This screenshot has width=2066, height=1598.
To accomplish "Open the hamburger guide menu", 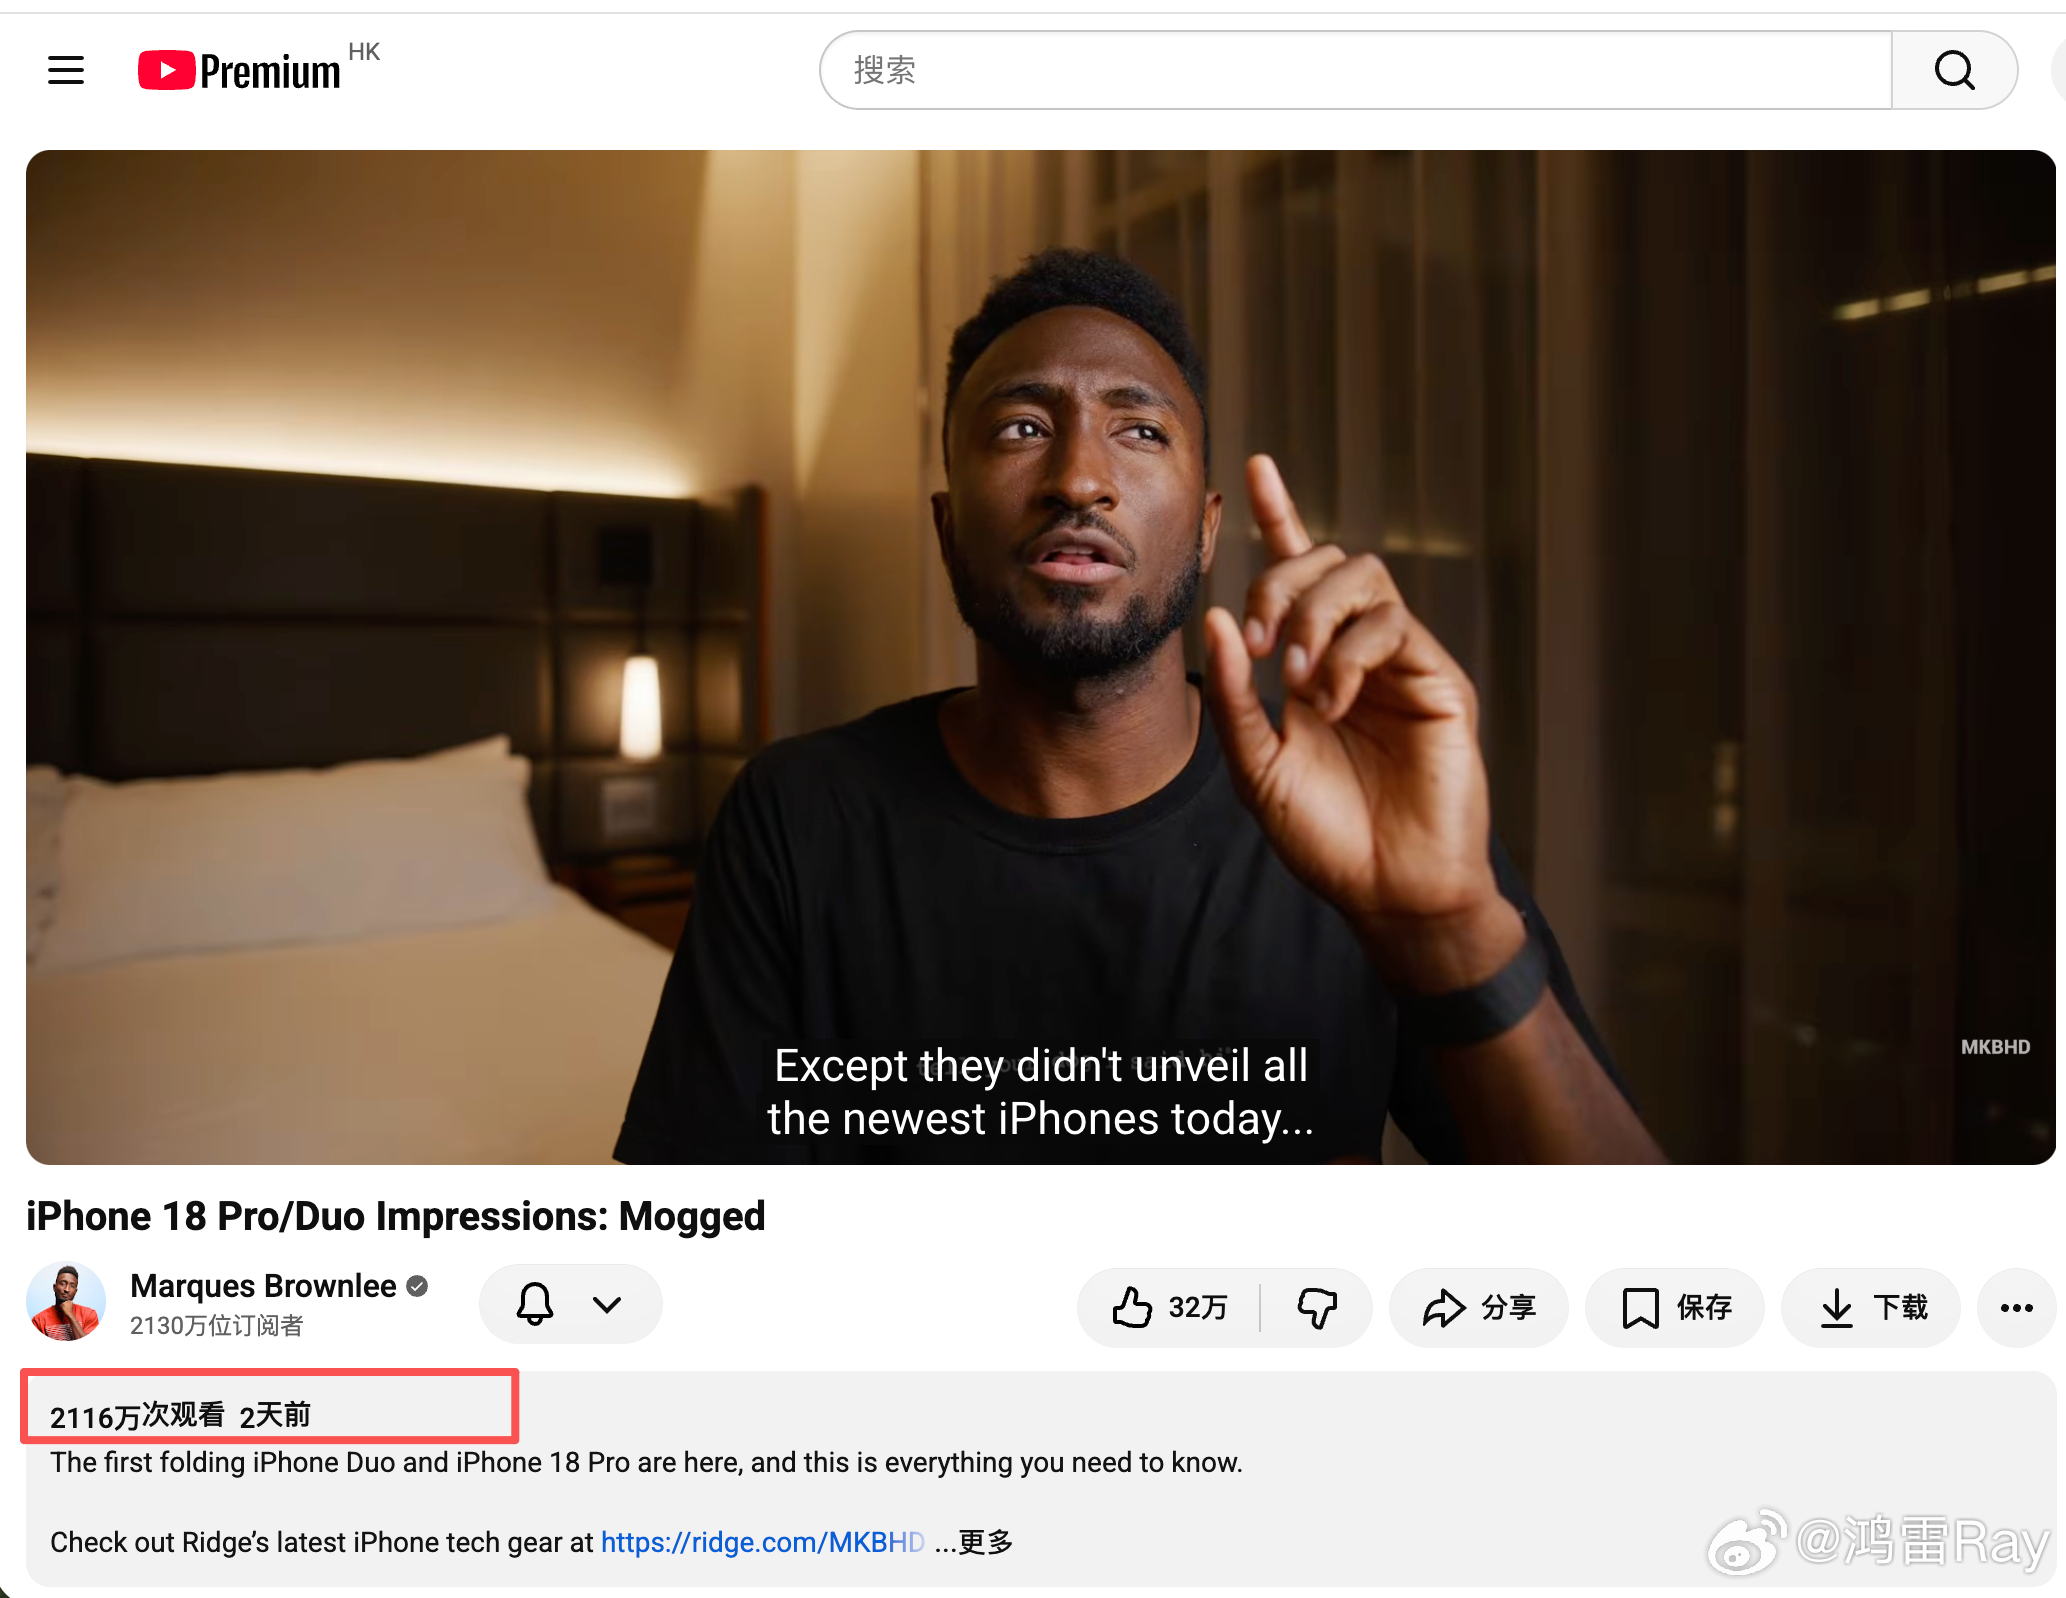I will tap(66, 70).
